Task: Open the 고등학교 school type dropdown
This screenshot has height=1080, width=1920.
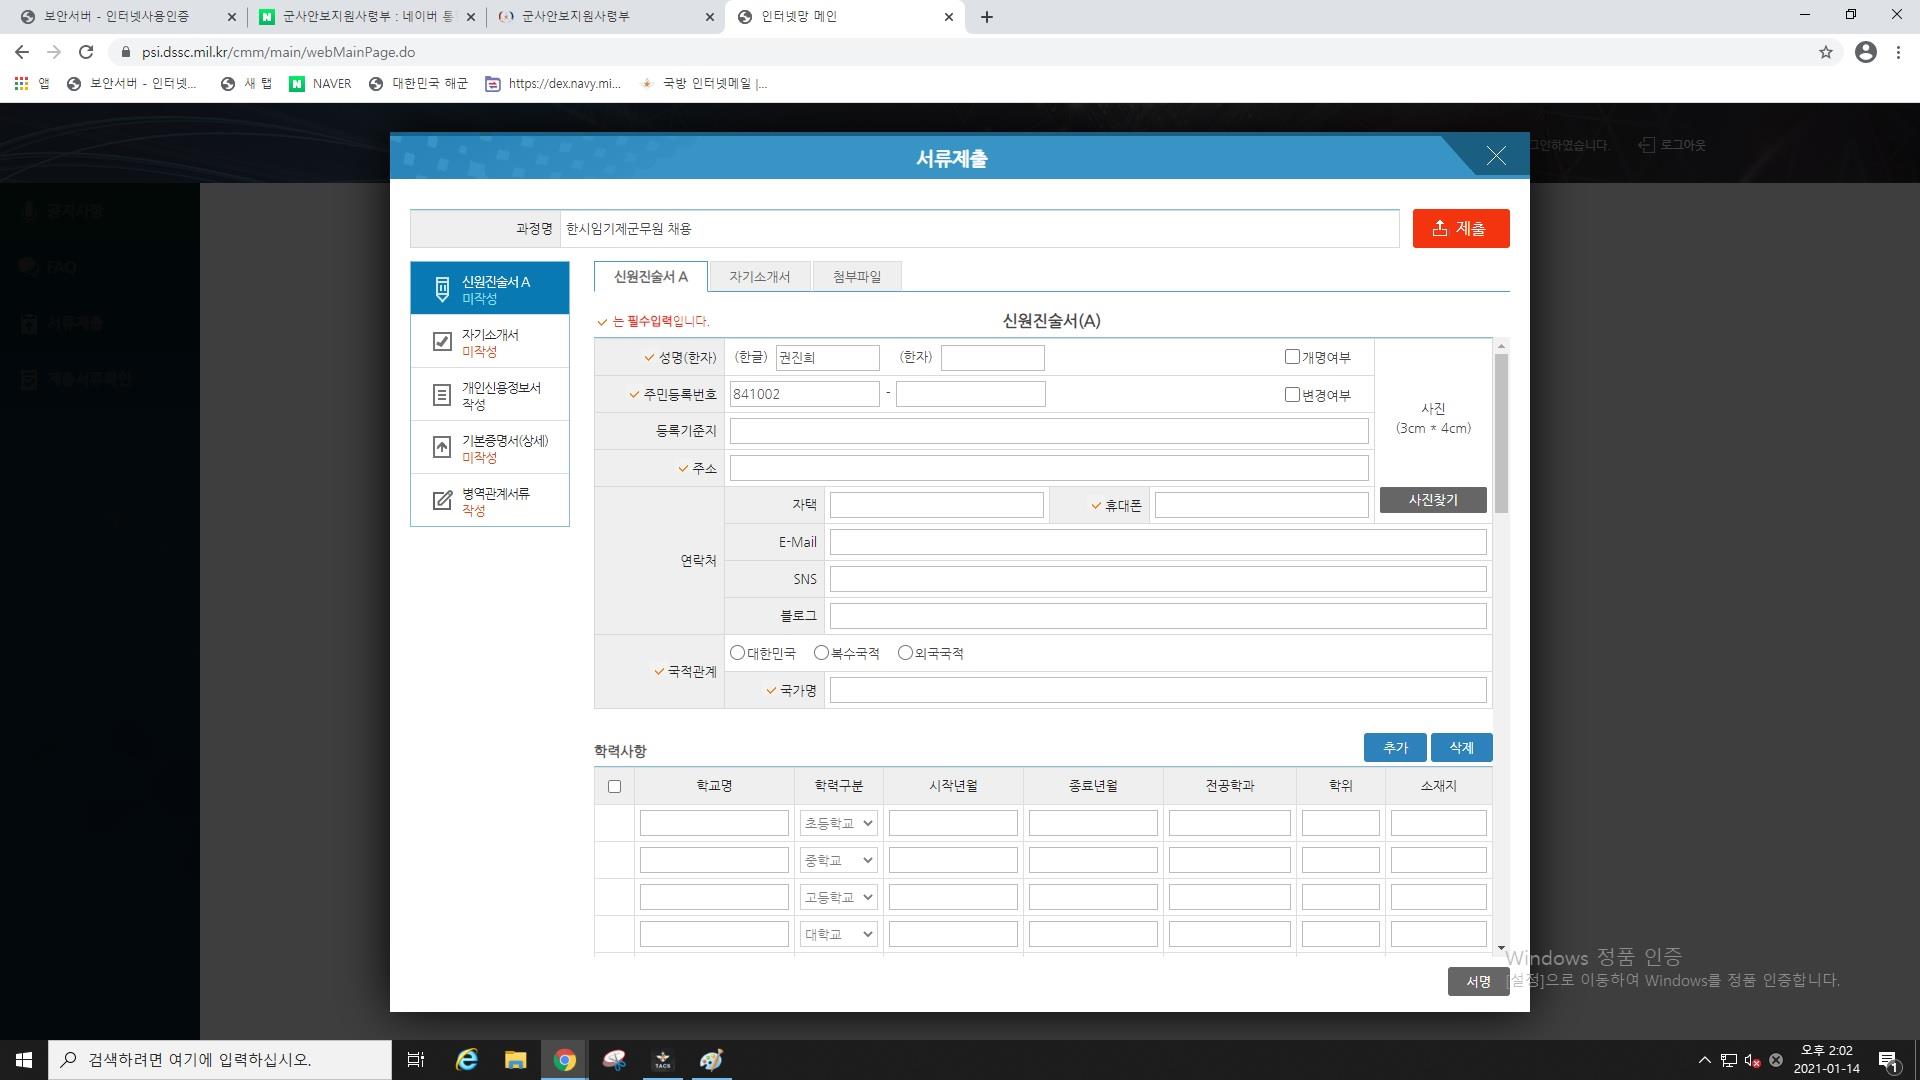Action: (x=838, y=897)
